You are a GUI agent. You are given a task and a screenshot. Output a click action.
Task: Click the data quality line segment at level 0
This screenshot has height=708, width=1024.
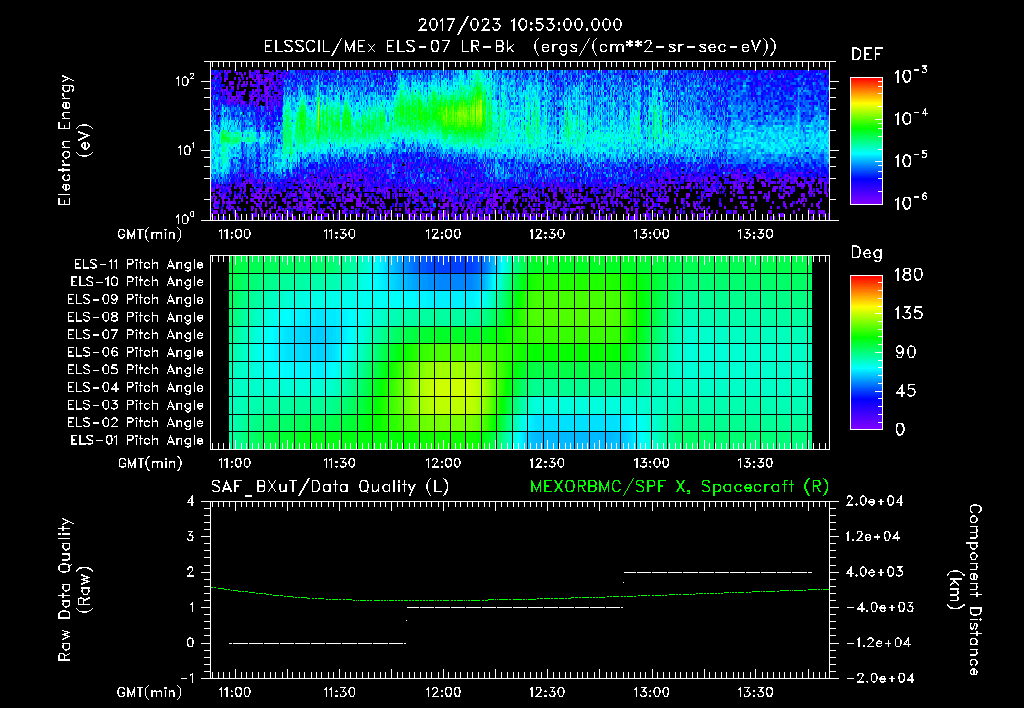(x=317, y=643)
